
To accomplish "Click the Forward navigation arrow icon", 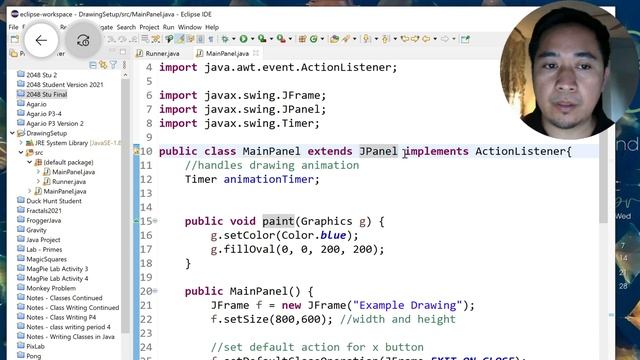I will [444, 39].
